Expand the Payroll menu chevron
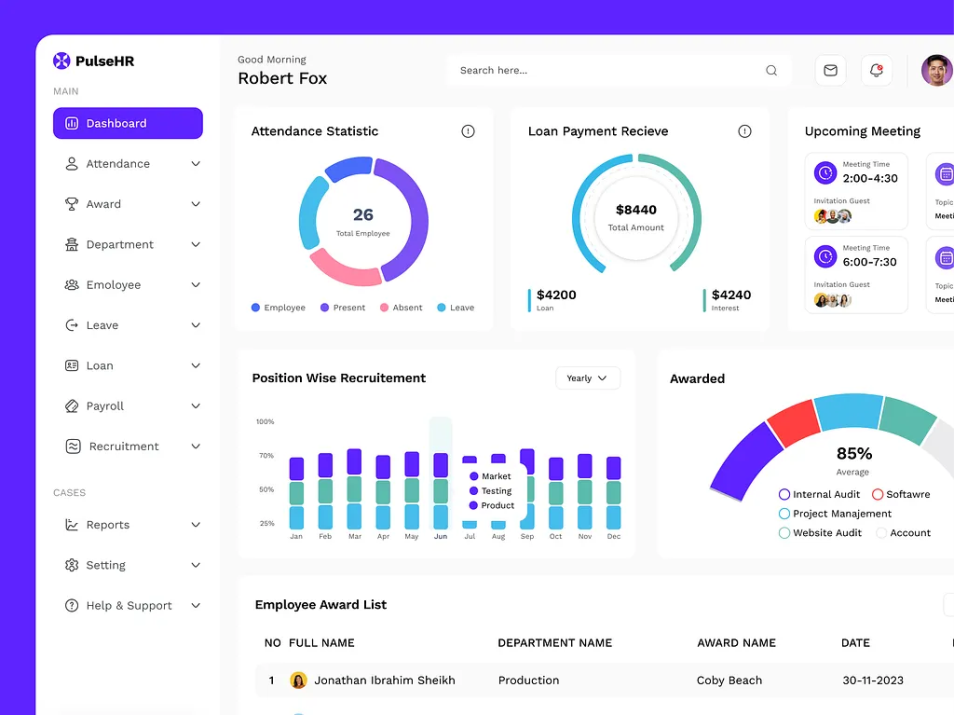 pos(196,406)
